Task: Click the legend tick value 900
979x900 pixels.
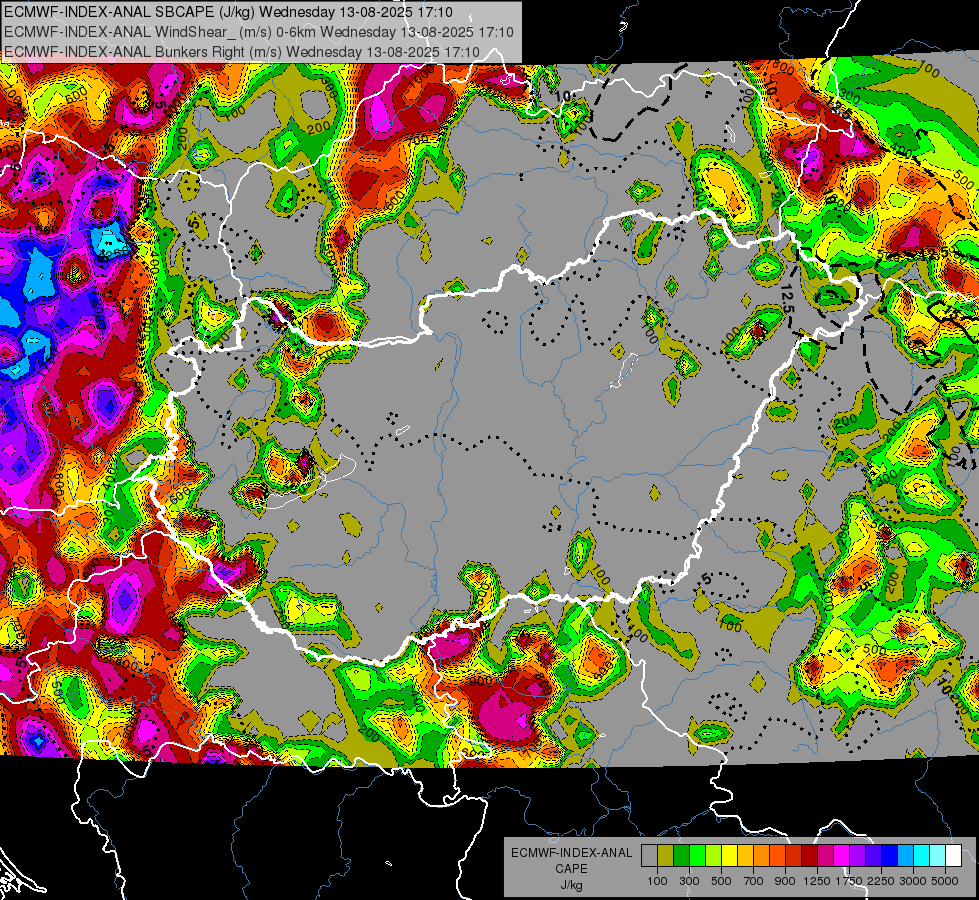Action: (785, 881)
